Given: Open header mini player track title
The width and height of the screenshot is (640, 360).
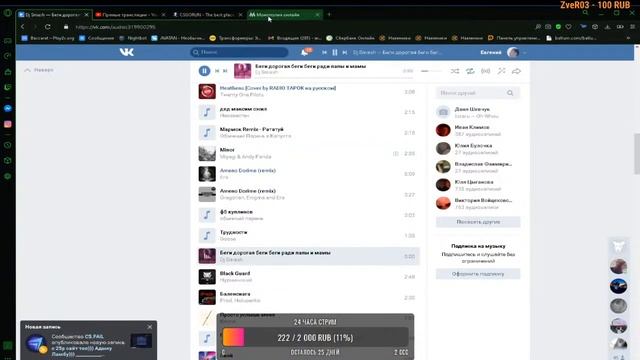Looking at the screenshot, I should tap(397, 52).
